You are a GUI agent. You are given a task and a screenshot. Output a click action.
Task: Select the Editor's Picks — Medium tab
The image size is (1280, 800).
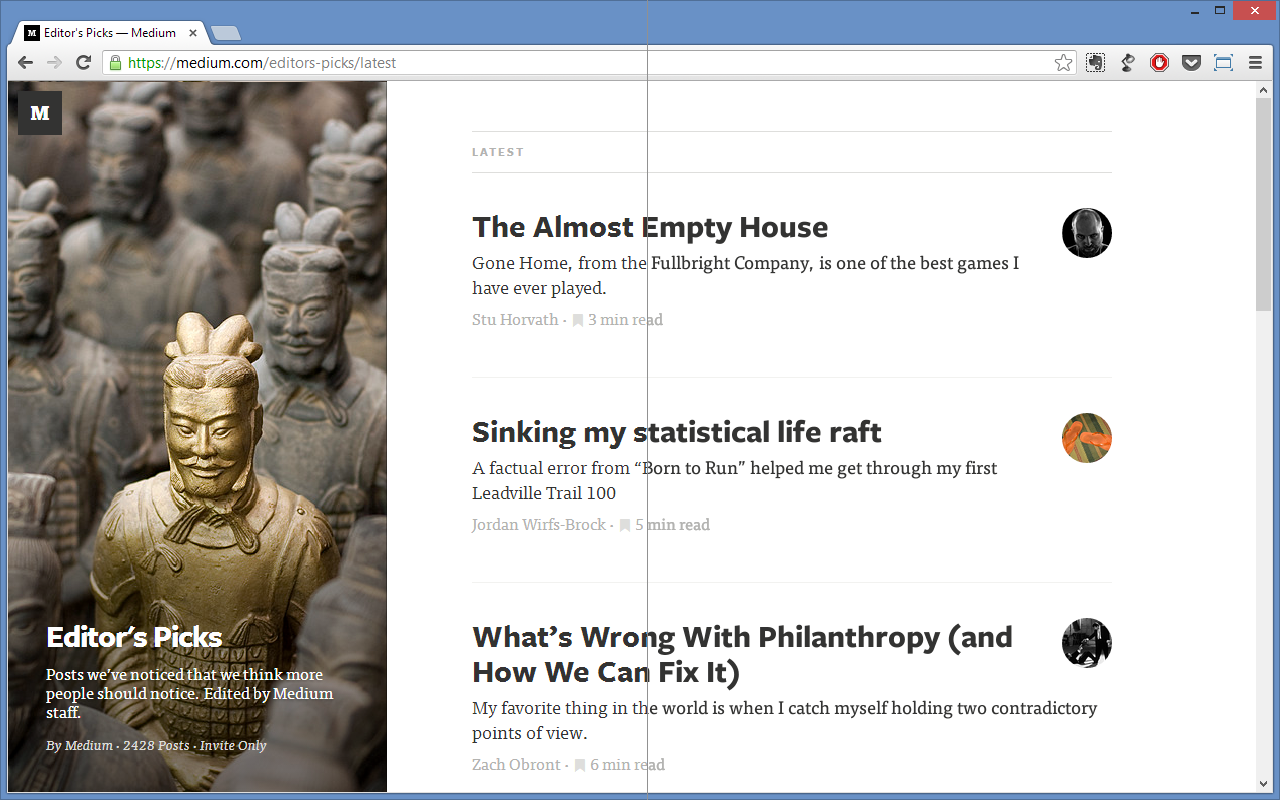109,33
